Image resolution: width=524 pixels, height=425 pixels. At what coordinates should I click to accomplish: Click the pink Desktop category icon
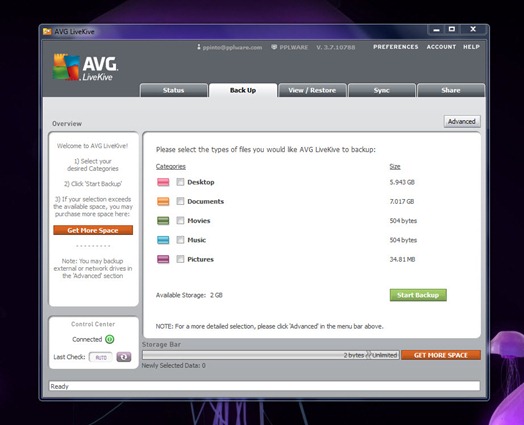[163, 182]
